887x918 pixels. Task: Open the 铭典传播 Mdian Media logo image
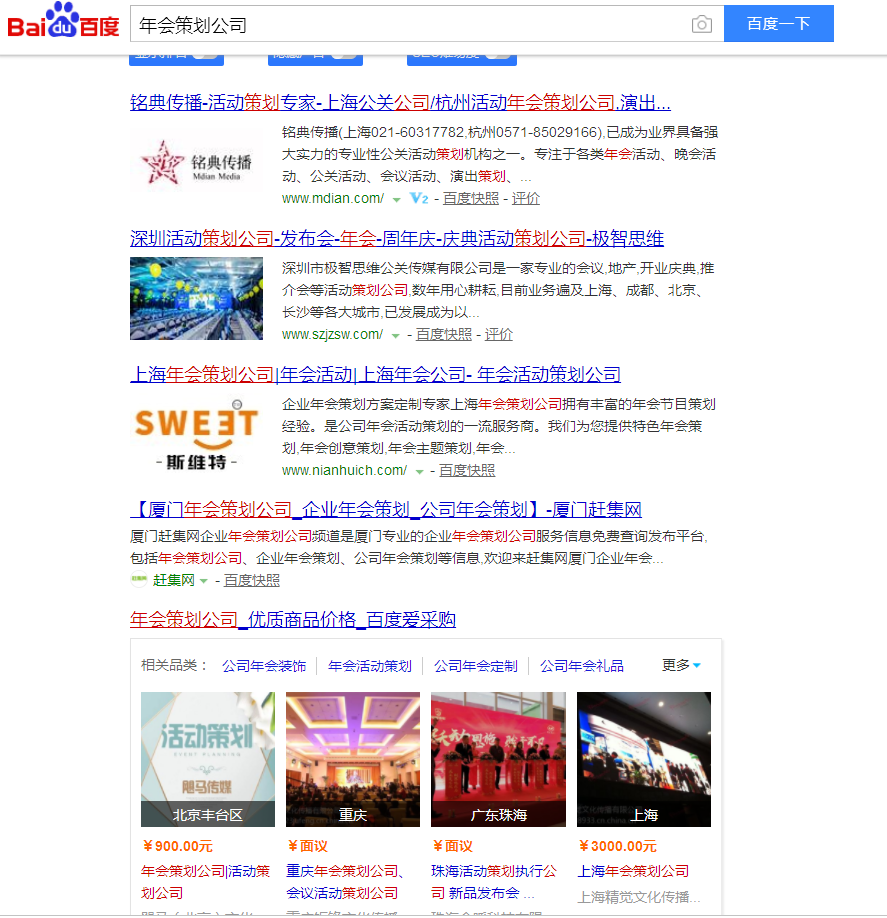[197, 162]
